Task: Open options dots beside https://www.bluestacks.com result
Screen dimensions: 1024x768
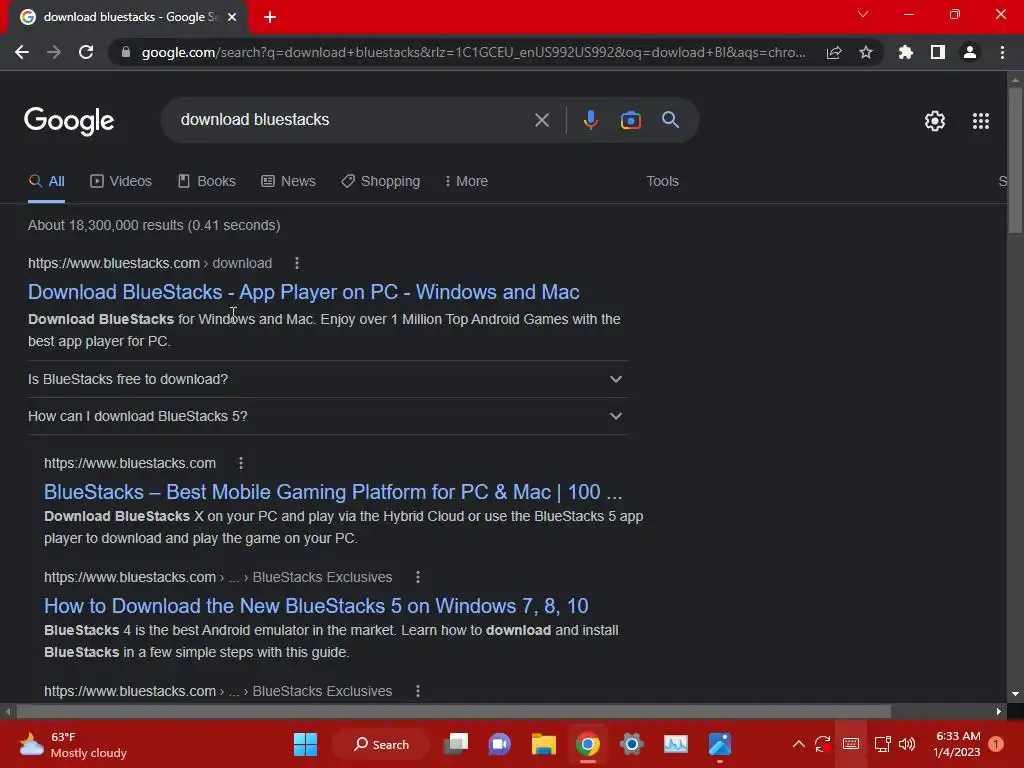Action: click(x=241, y=463)
